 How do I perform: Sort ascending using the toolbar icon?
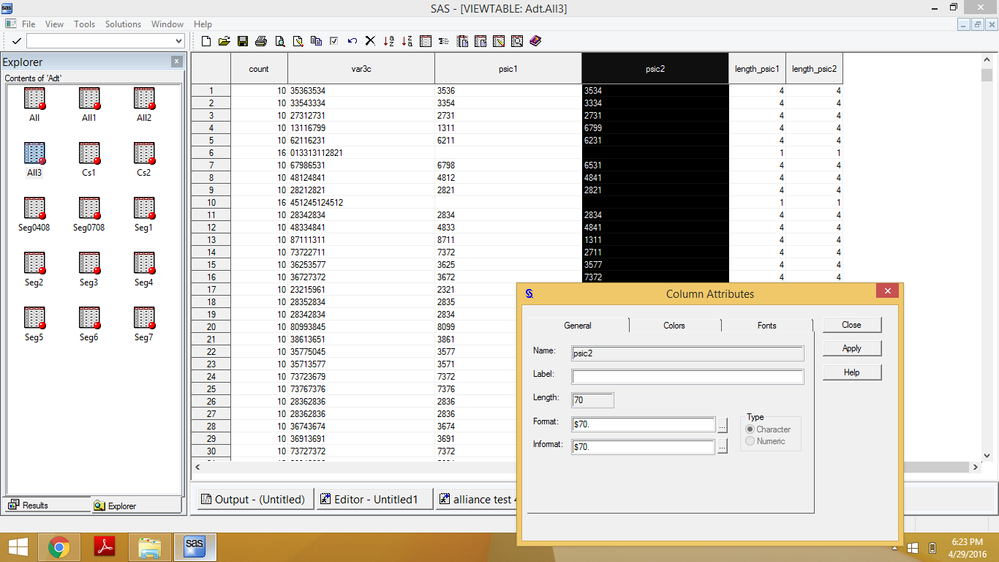(388, 41)
